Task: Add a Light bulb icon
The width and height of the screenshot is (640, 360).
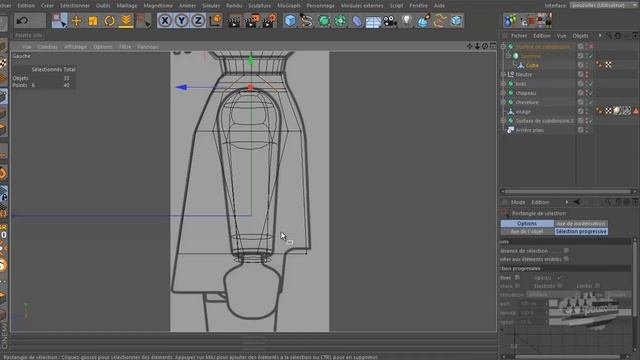Action: (x=407, y=20)
